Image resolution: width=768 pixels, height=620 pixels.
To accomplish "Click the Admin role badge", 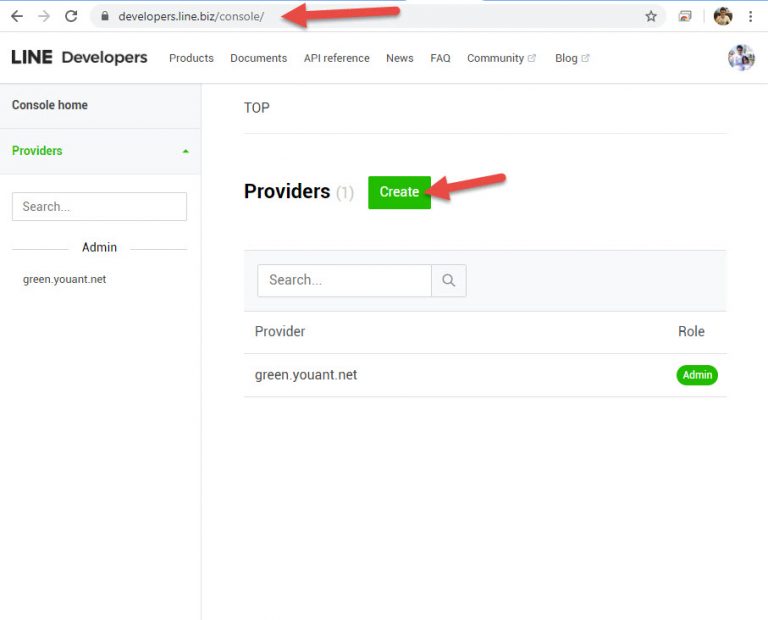I will pos(697,375).
